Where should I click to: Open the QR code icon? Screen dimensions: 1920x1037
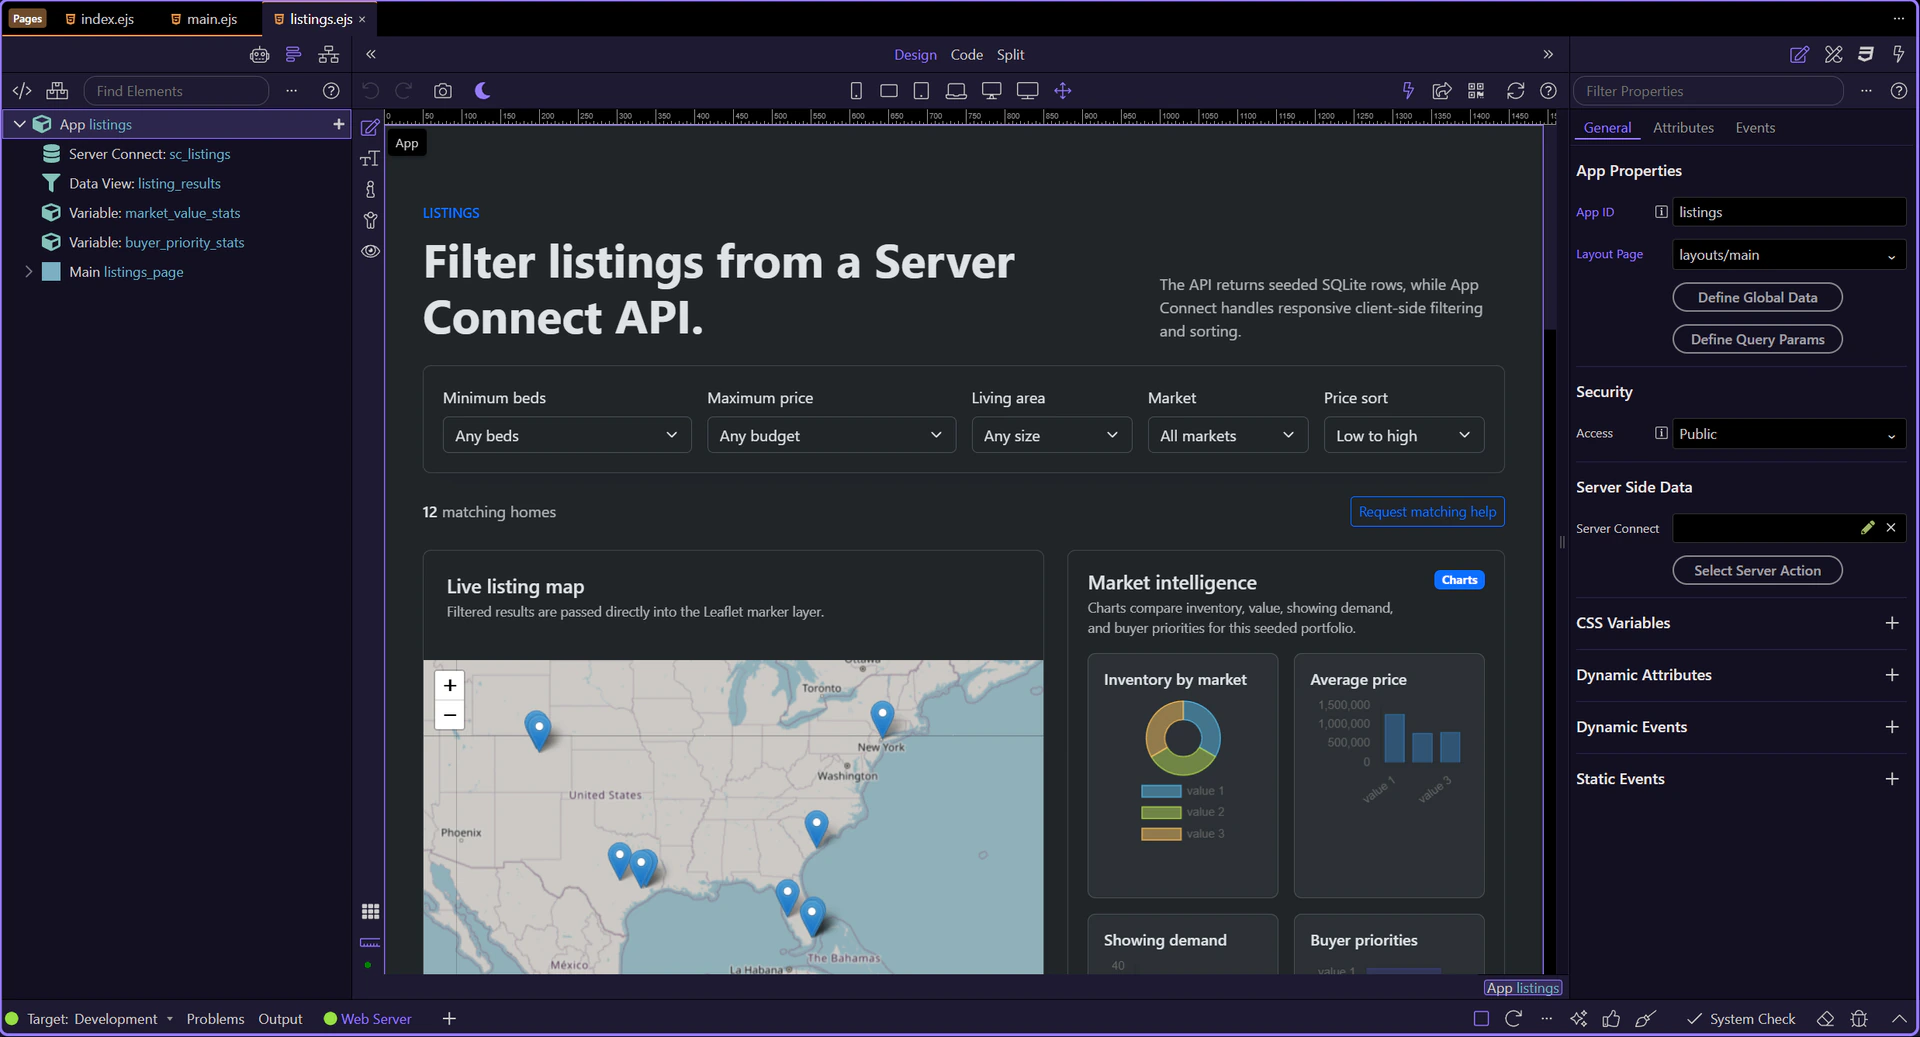tap(1476, 91)
